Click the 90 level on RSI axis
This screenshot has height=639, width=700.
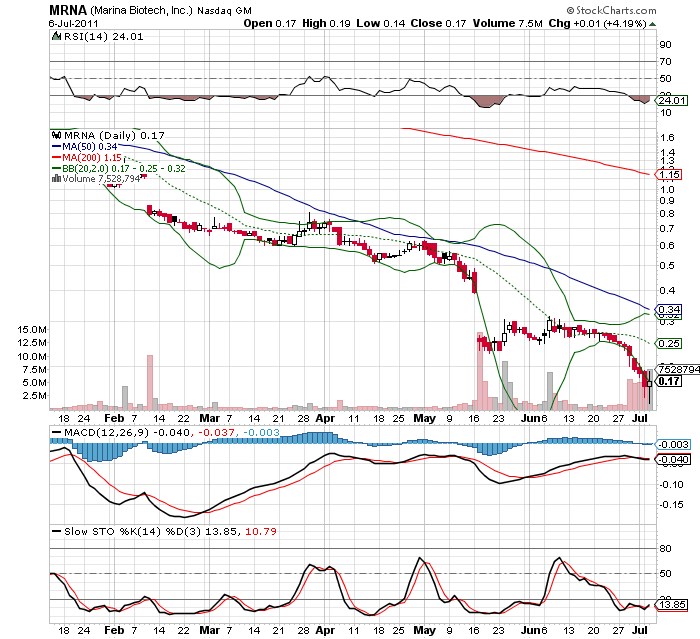(665, 44)
